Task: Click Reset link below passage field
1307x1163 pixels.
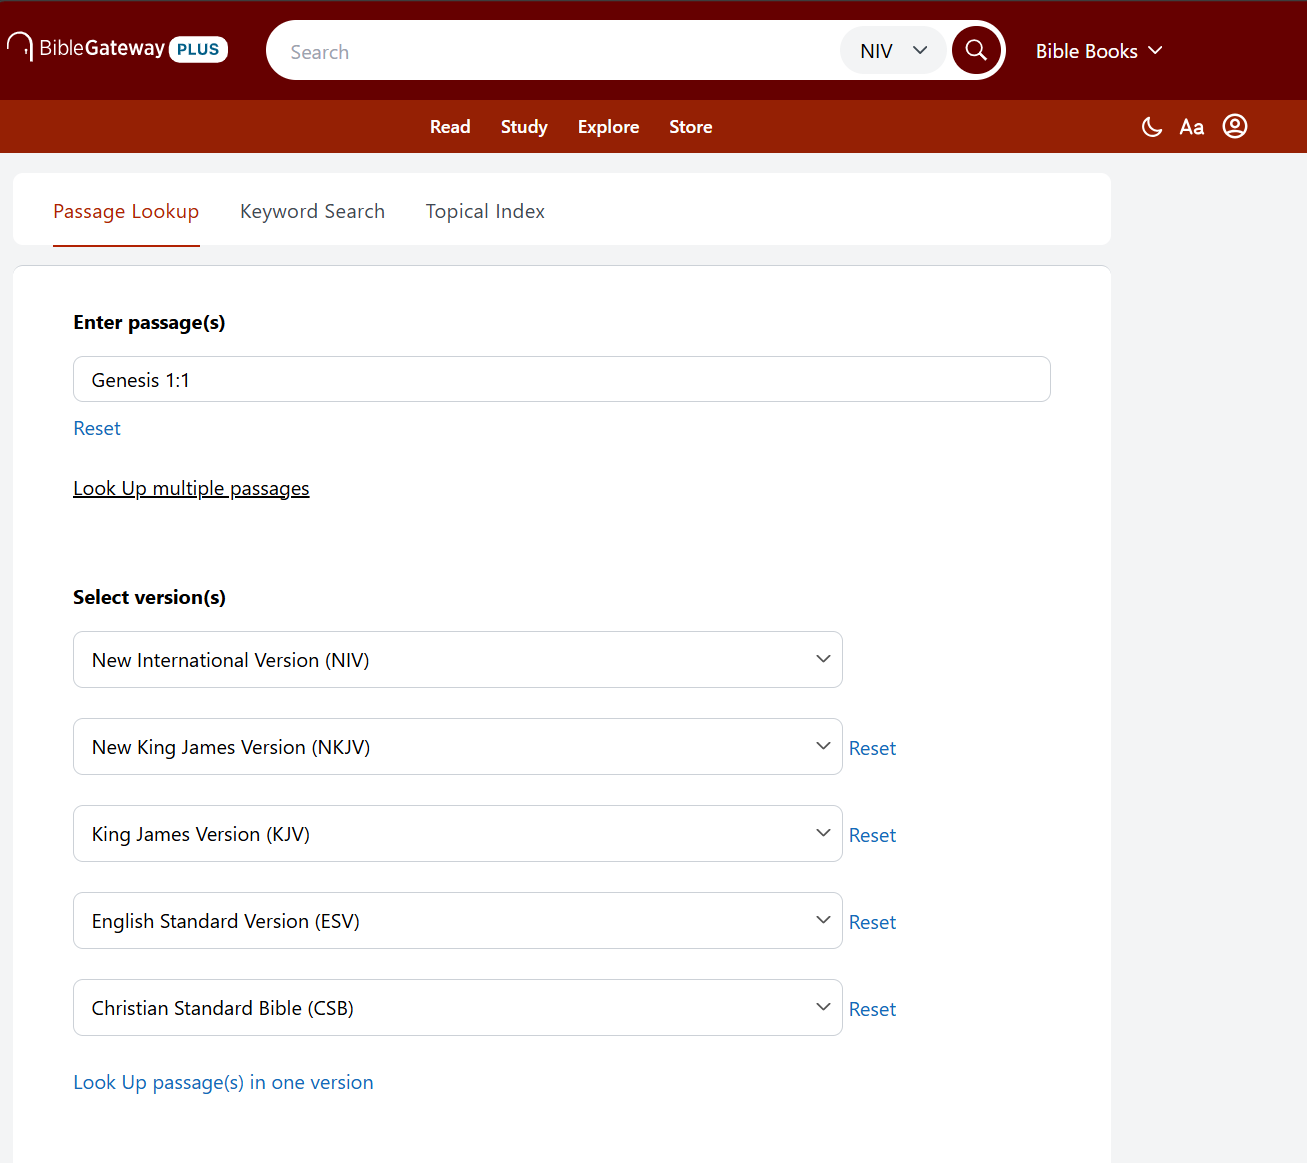Action: [97, 428]
